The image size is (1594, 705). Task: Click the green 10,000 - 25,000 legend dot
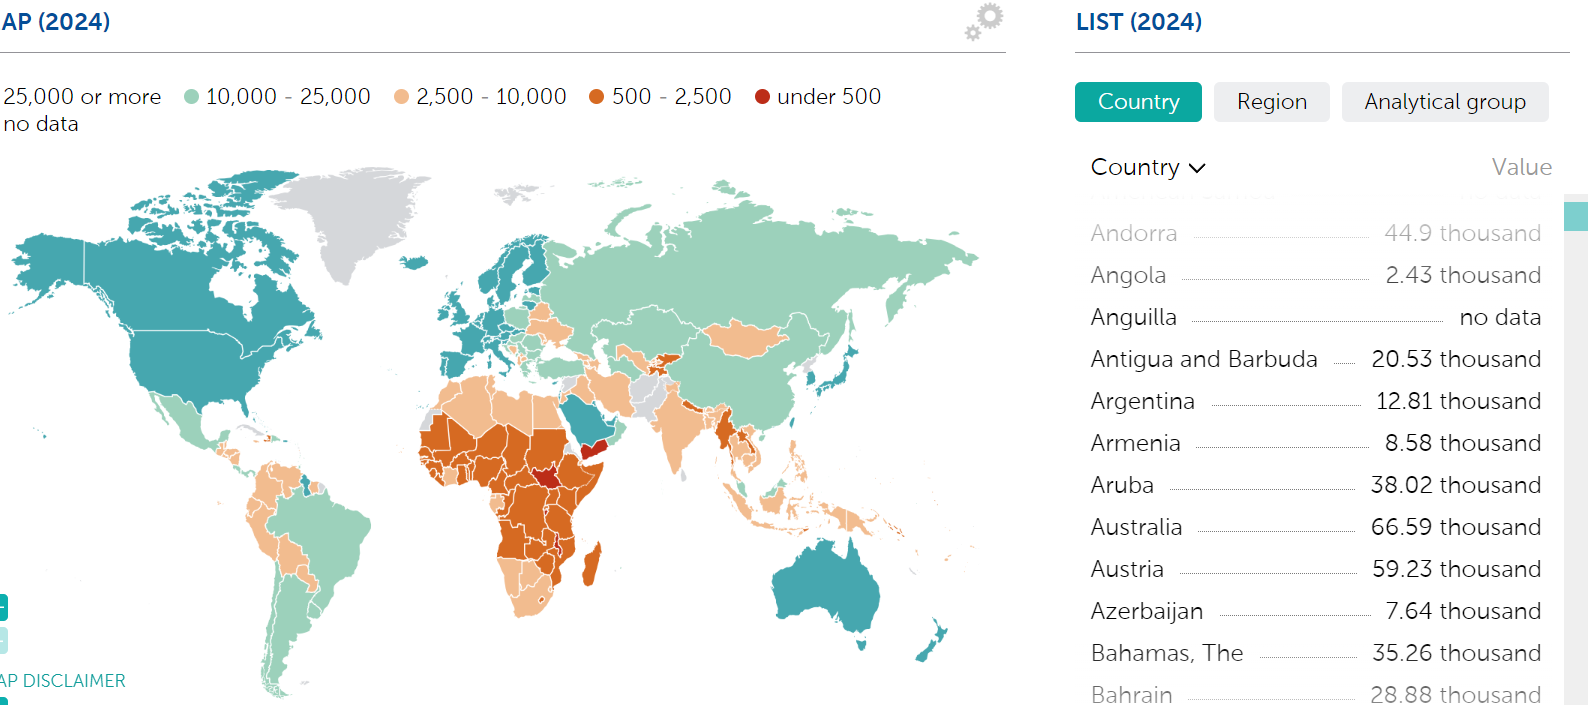click(x=192, y=97)
